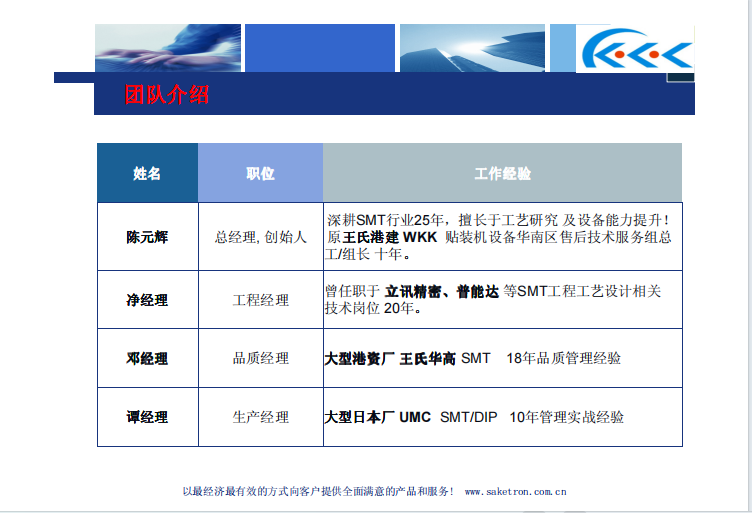Click the 职位 column header
752x513 pixels.
(x=260, y=173)
